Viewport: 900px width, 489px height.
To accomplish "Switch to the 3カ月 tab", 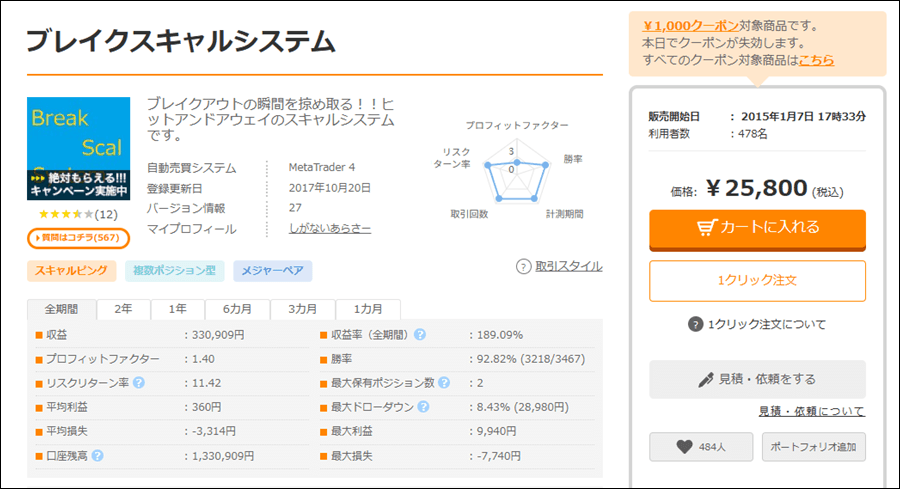I will click(302, 309).
